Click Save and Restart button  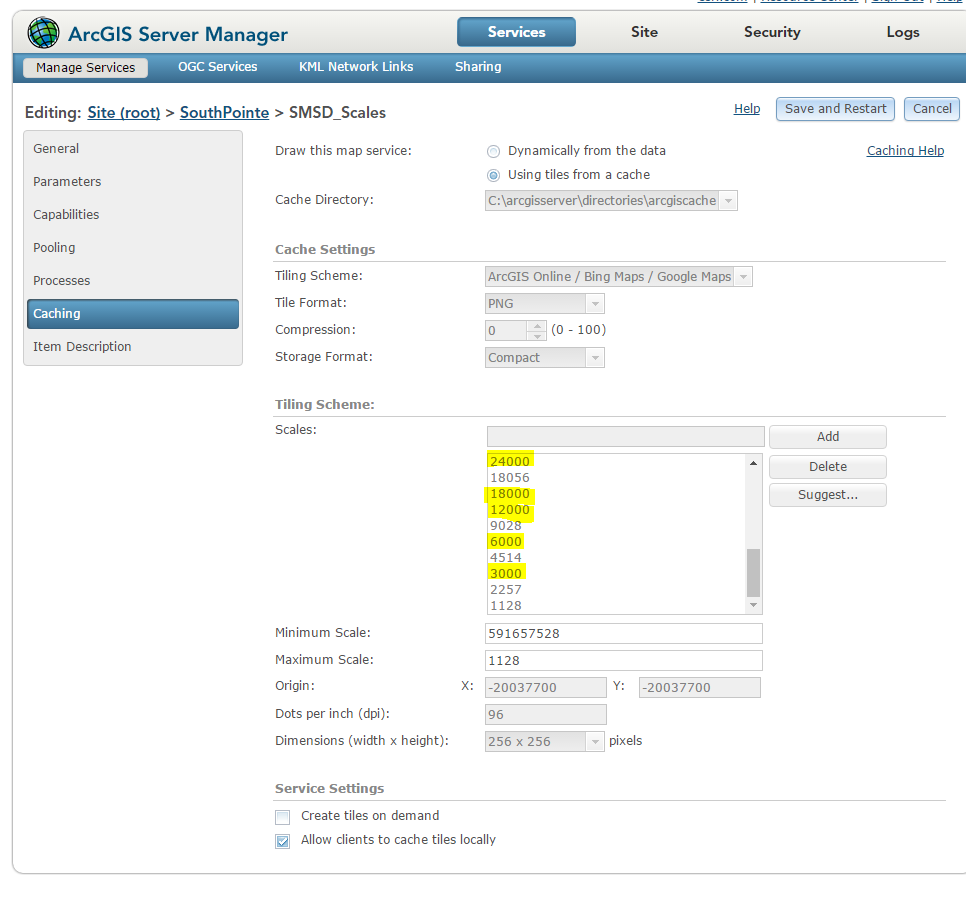[x=835, y=109]
